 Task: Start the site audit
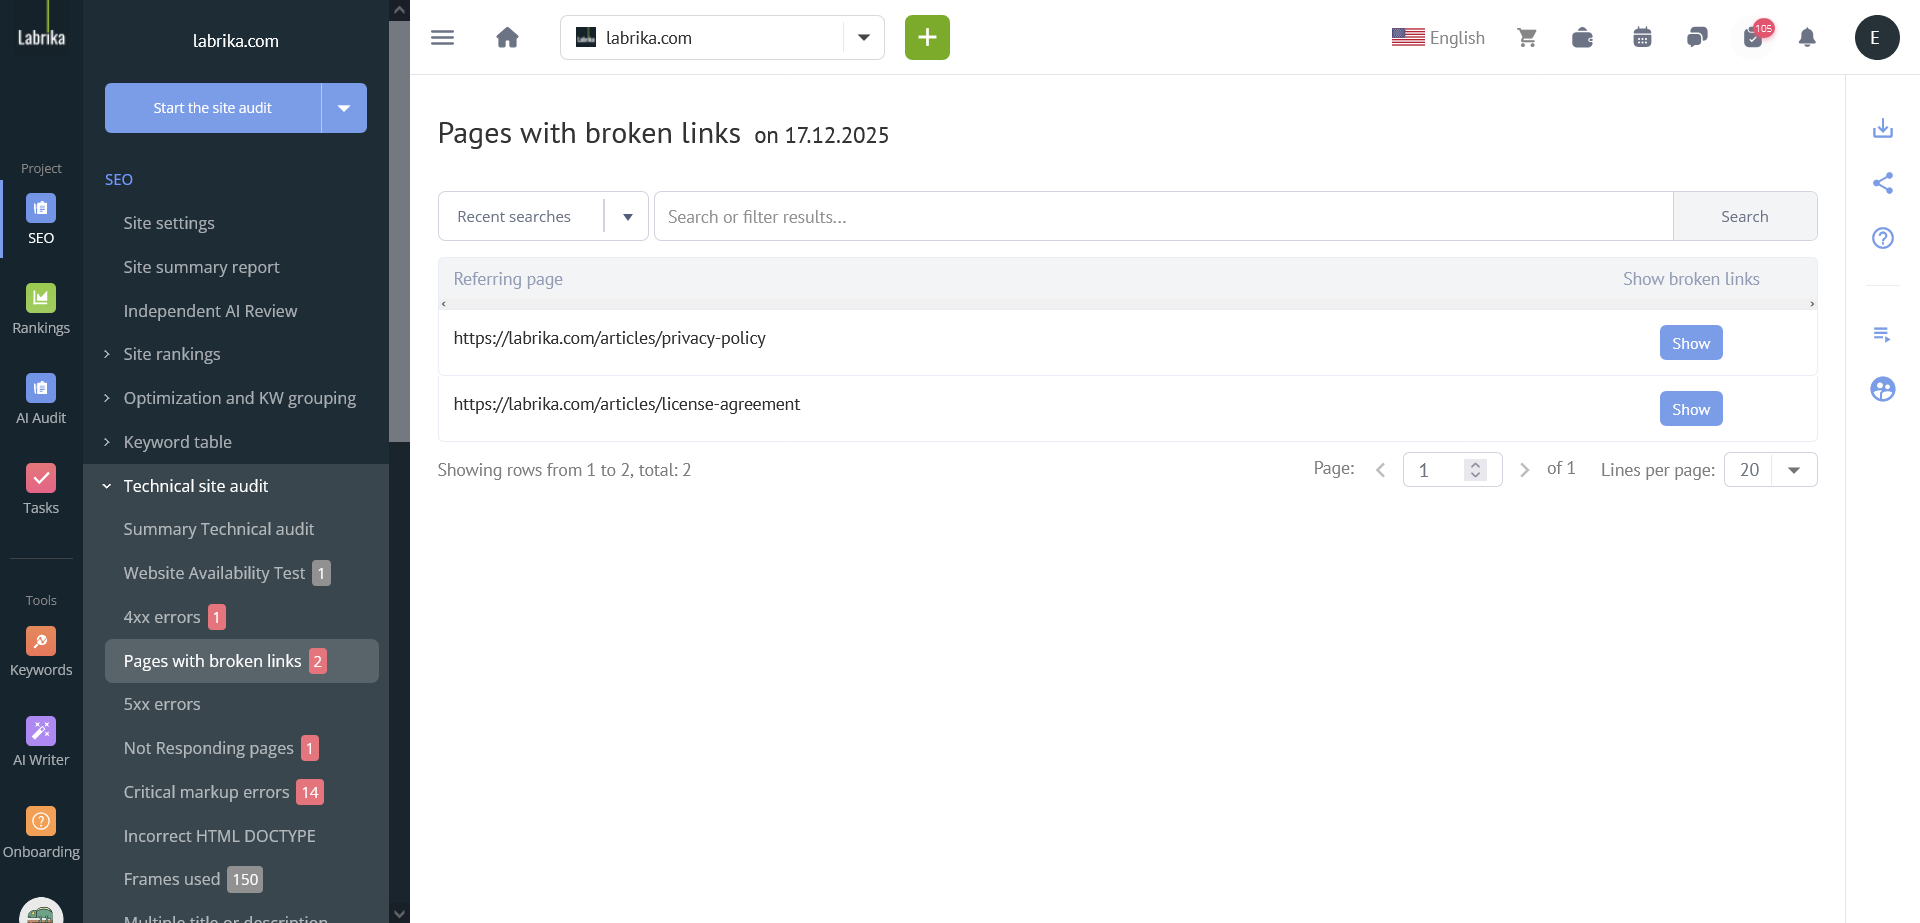pos(213,108)
